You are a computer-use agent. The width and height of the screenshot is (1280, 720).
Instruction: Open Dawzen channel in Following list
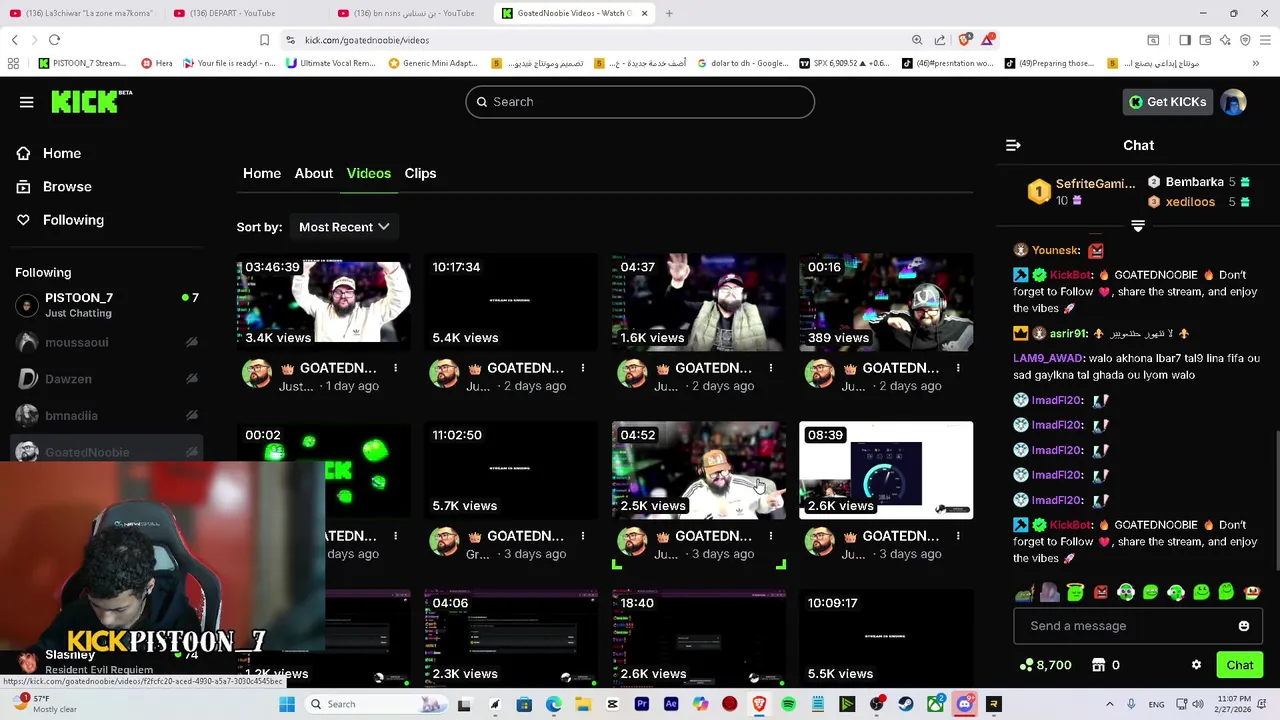click(107, 379)
